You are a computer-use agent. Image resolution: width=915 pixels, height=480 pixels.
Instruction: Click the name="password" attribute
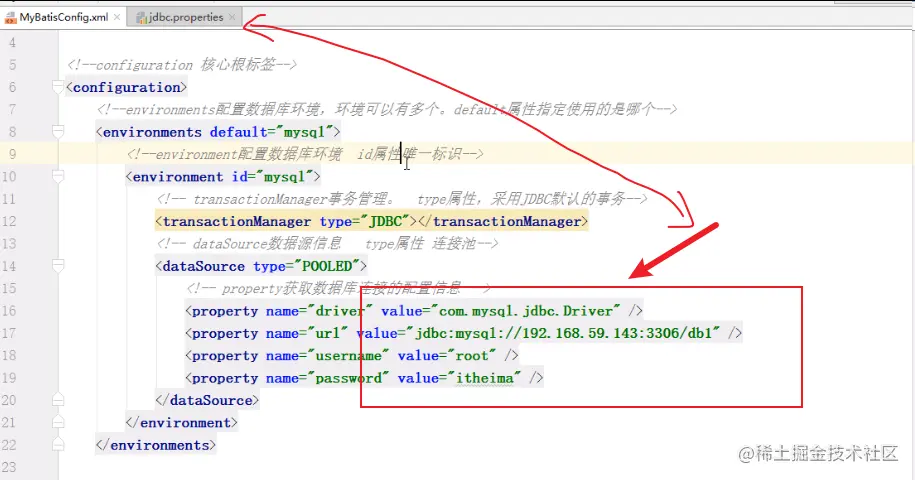tap(327, 378)
